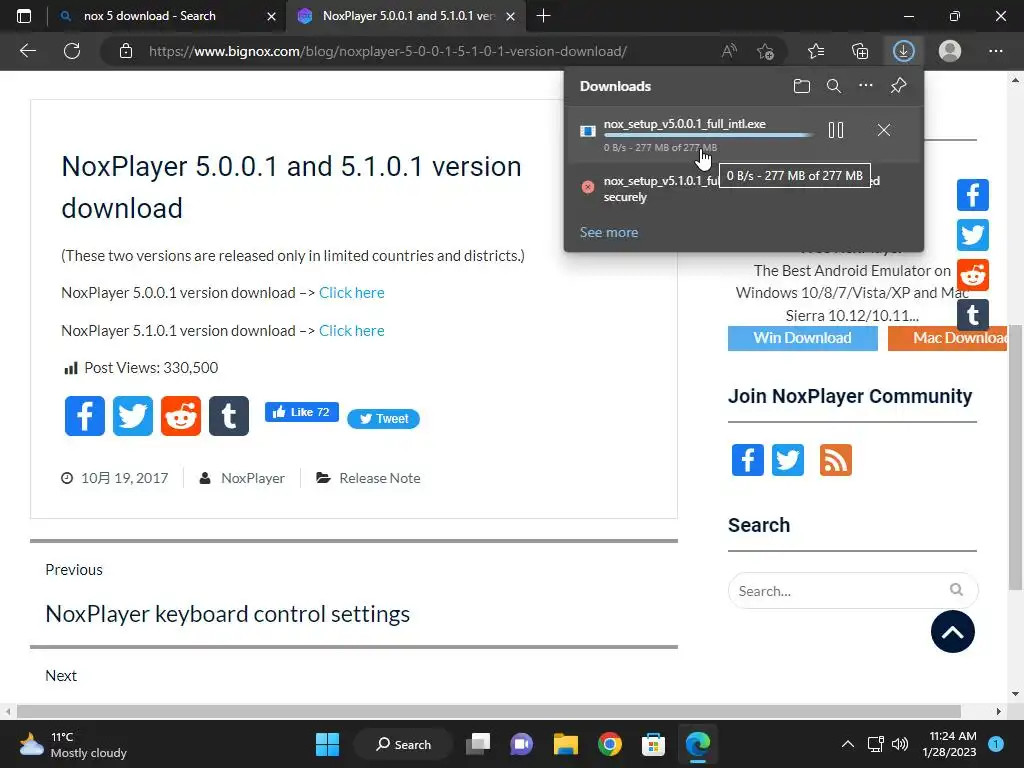Open volume control in system tray
Viewport: 1024px width, 768px height.
(900, 744)
